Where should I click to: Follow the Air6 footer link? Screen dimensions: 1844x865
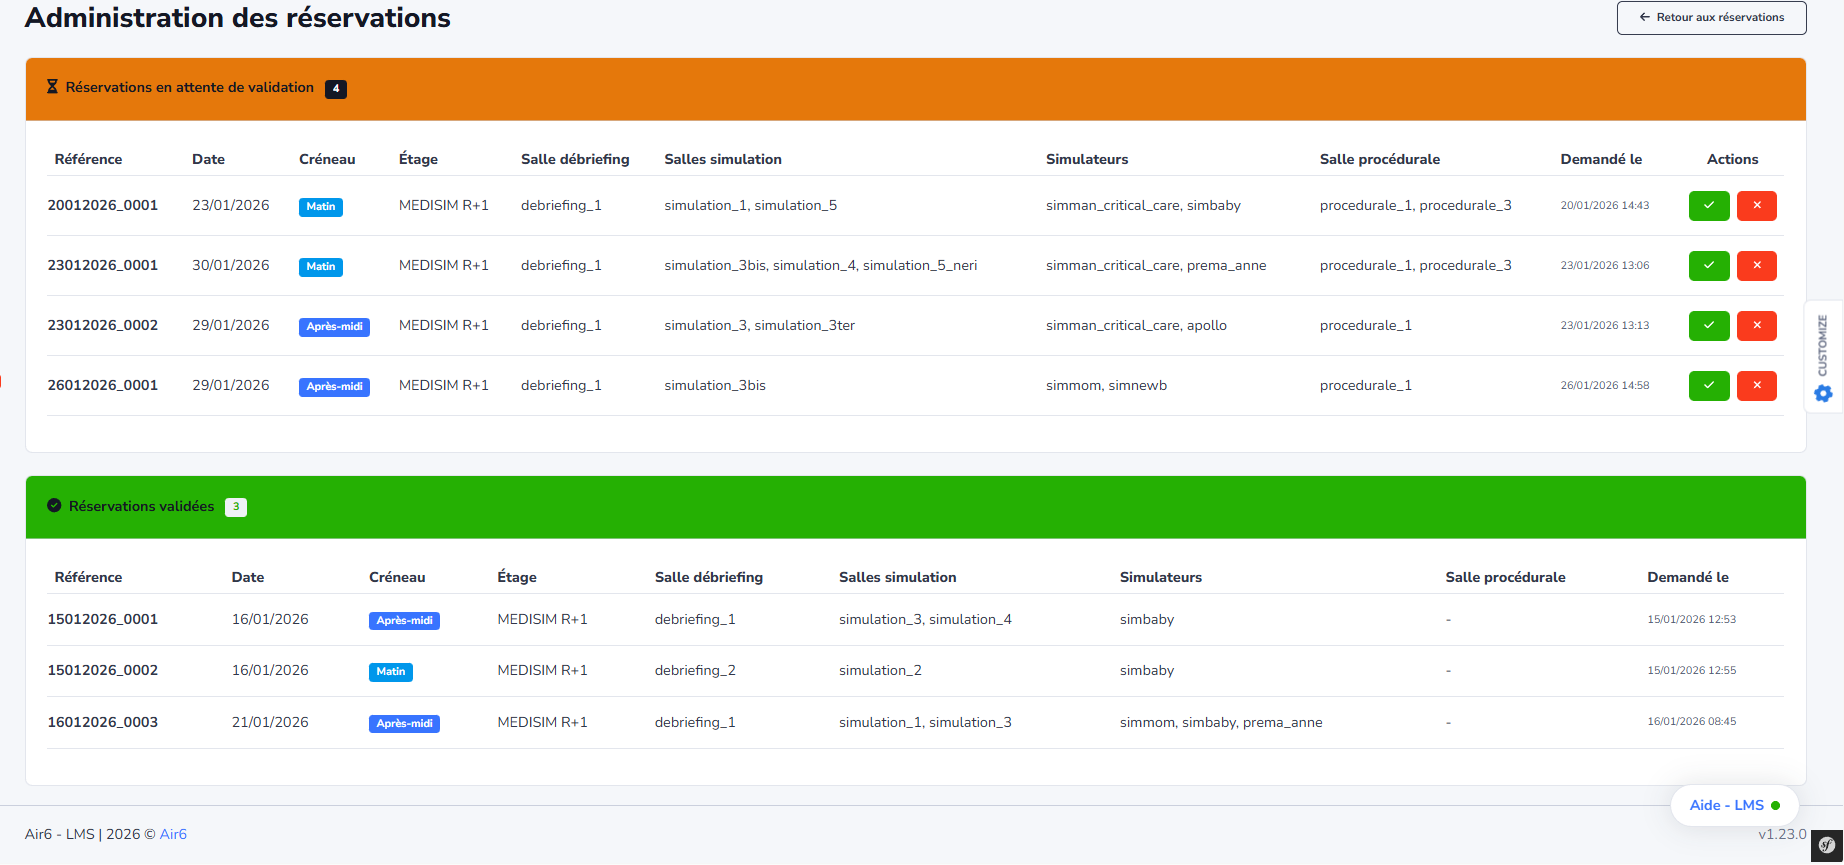coord(173,835)
